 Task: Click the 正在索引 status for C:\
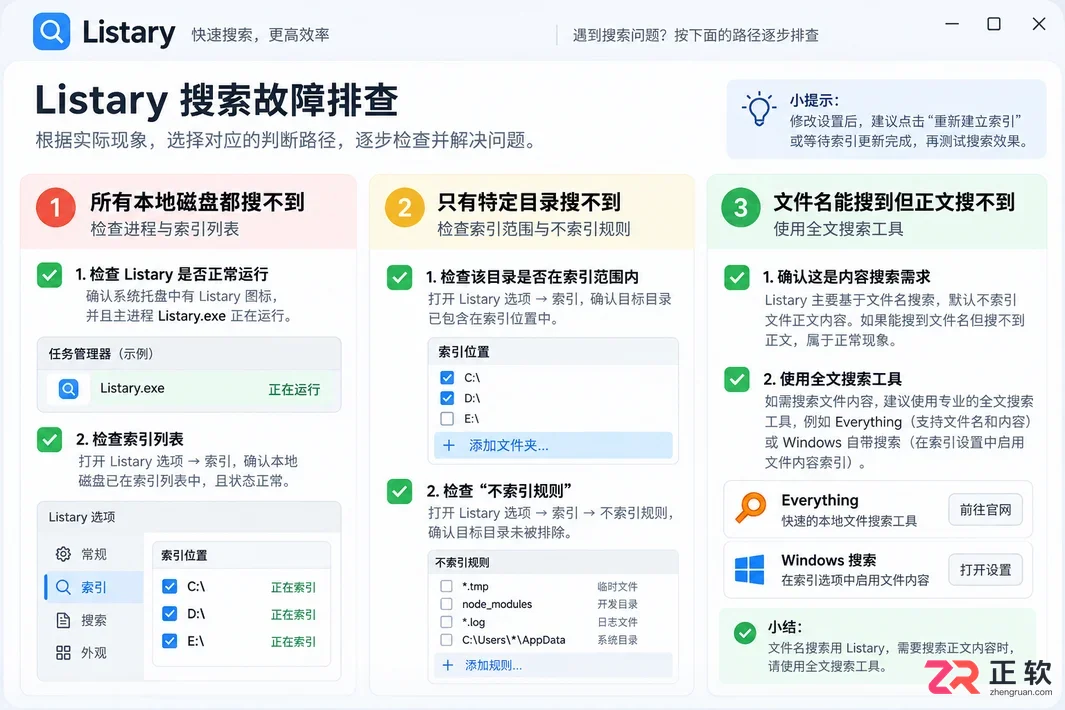pos(293,587)
